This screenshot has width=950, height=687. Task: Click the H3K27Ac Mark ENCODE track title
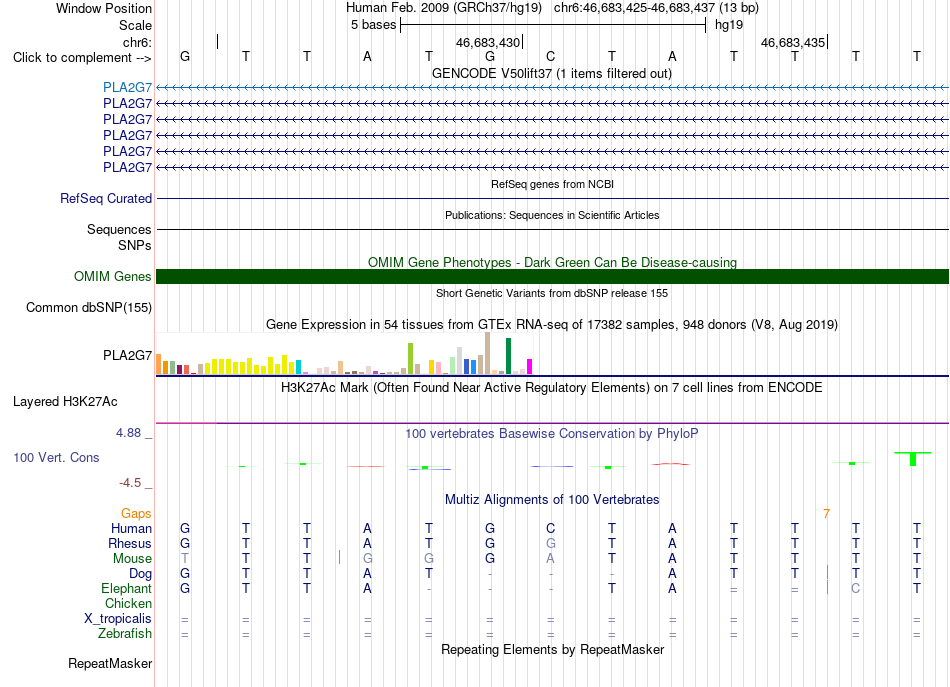point(552,388)
